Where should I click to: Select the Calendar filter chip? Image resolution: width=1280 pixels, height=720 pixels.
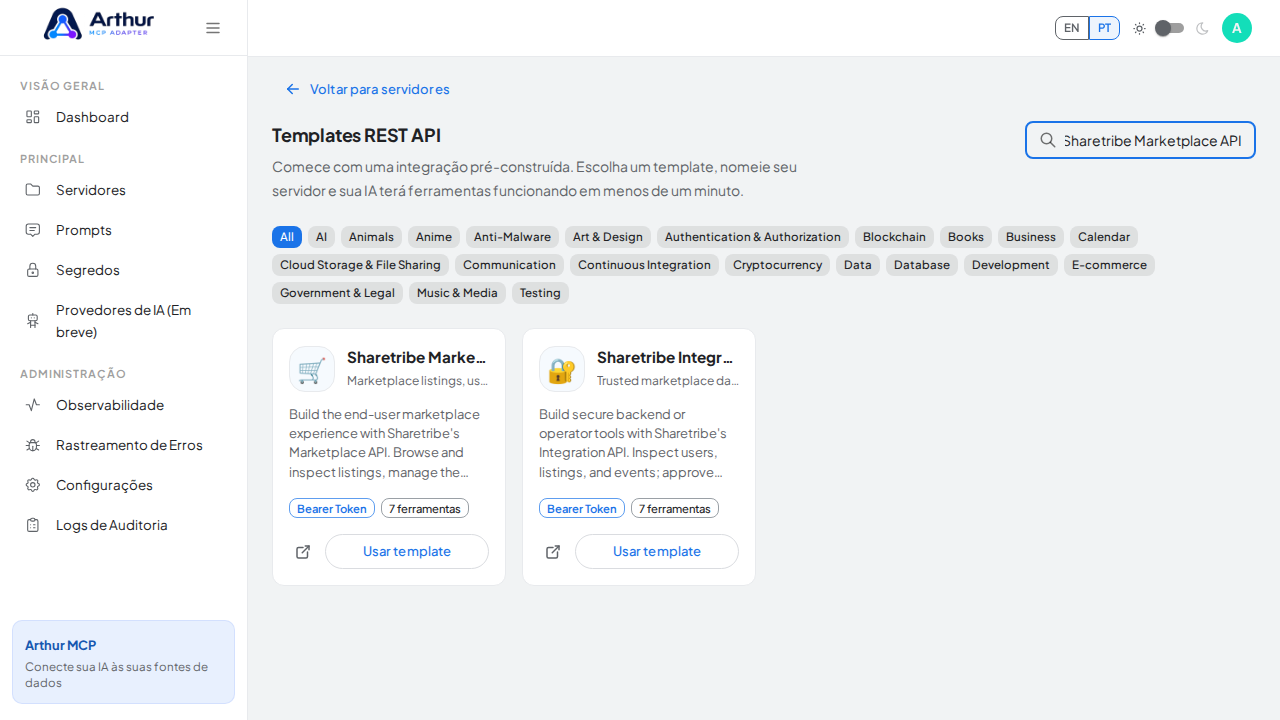tap(1104, 237)
